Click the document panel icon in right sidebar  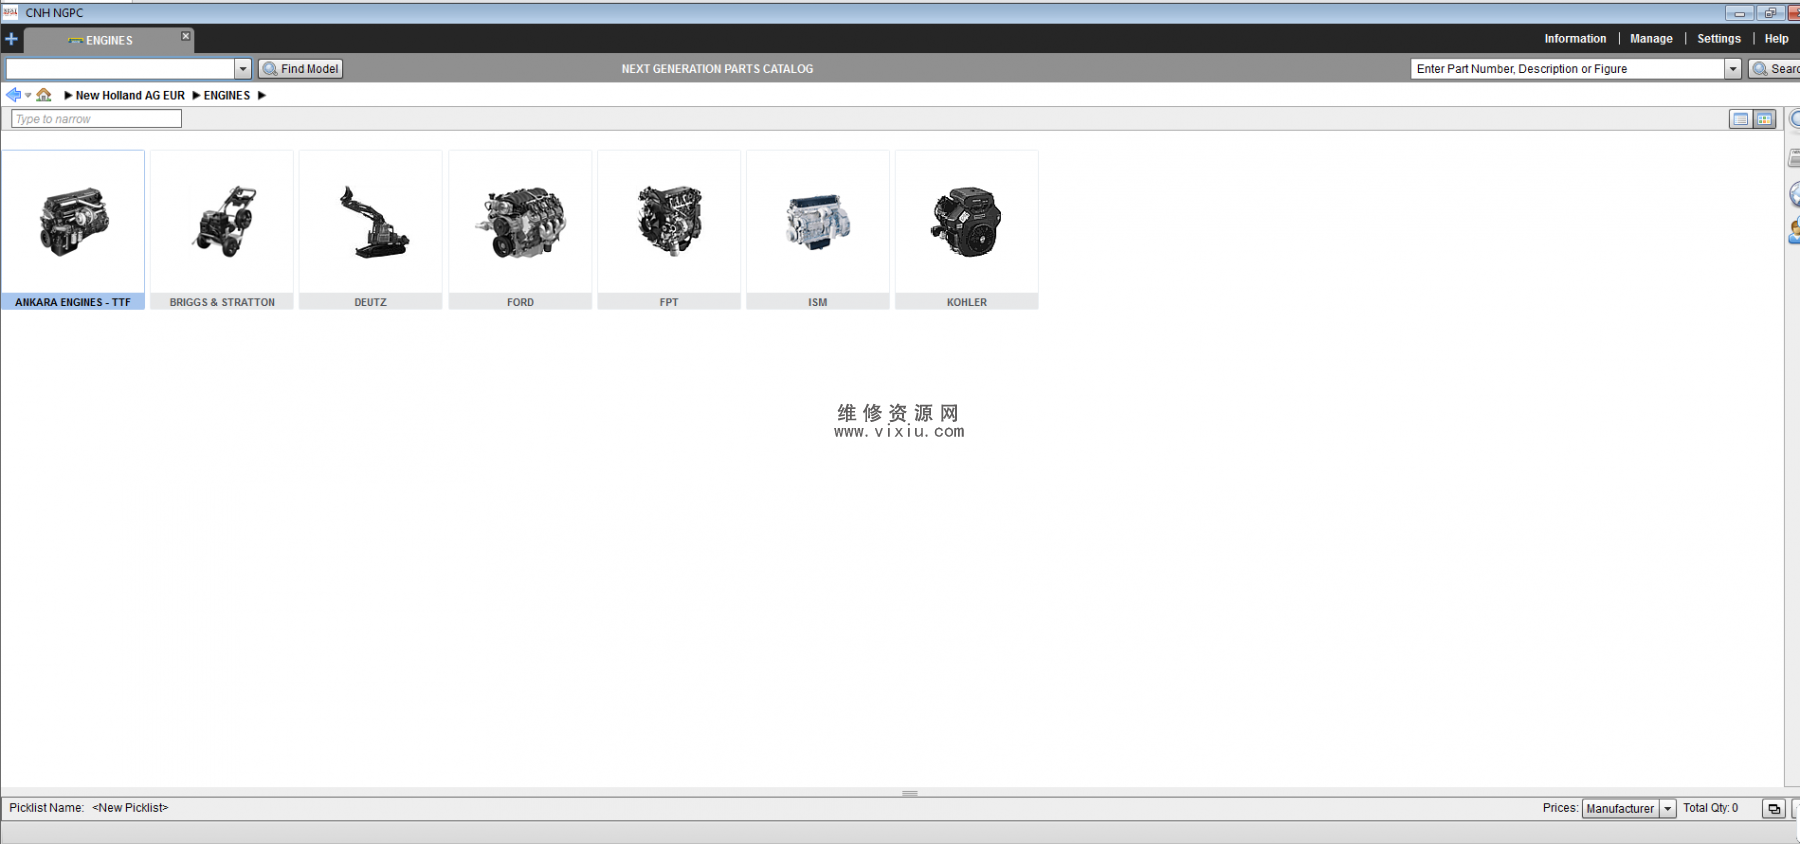(x=1794, y=158)
